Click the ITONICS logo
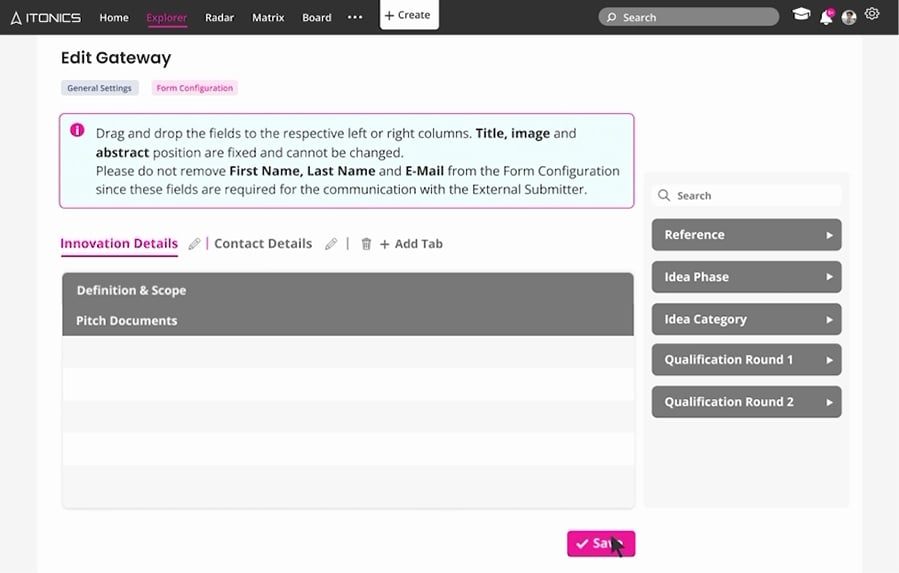The image size is (899, 573). tap(45, 17)
